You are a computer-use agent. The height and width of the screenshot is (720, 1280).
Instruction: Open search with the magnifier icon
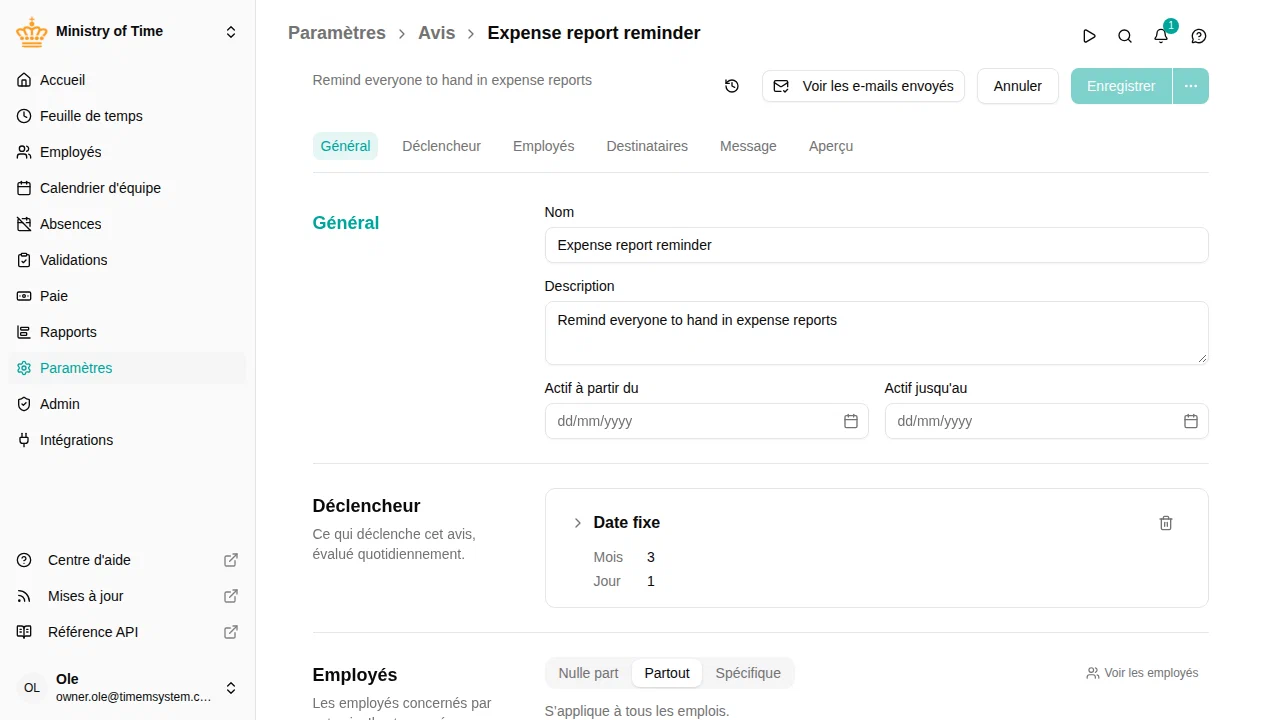click(x=1125, y=36)
